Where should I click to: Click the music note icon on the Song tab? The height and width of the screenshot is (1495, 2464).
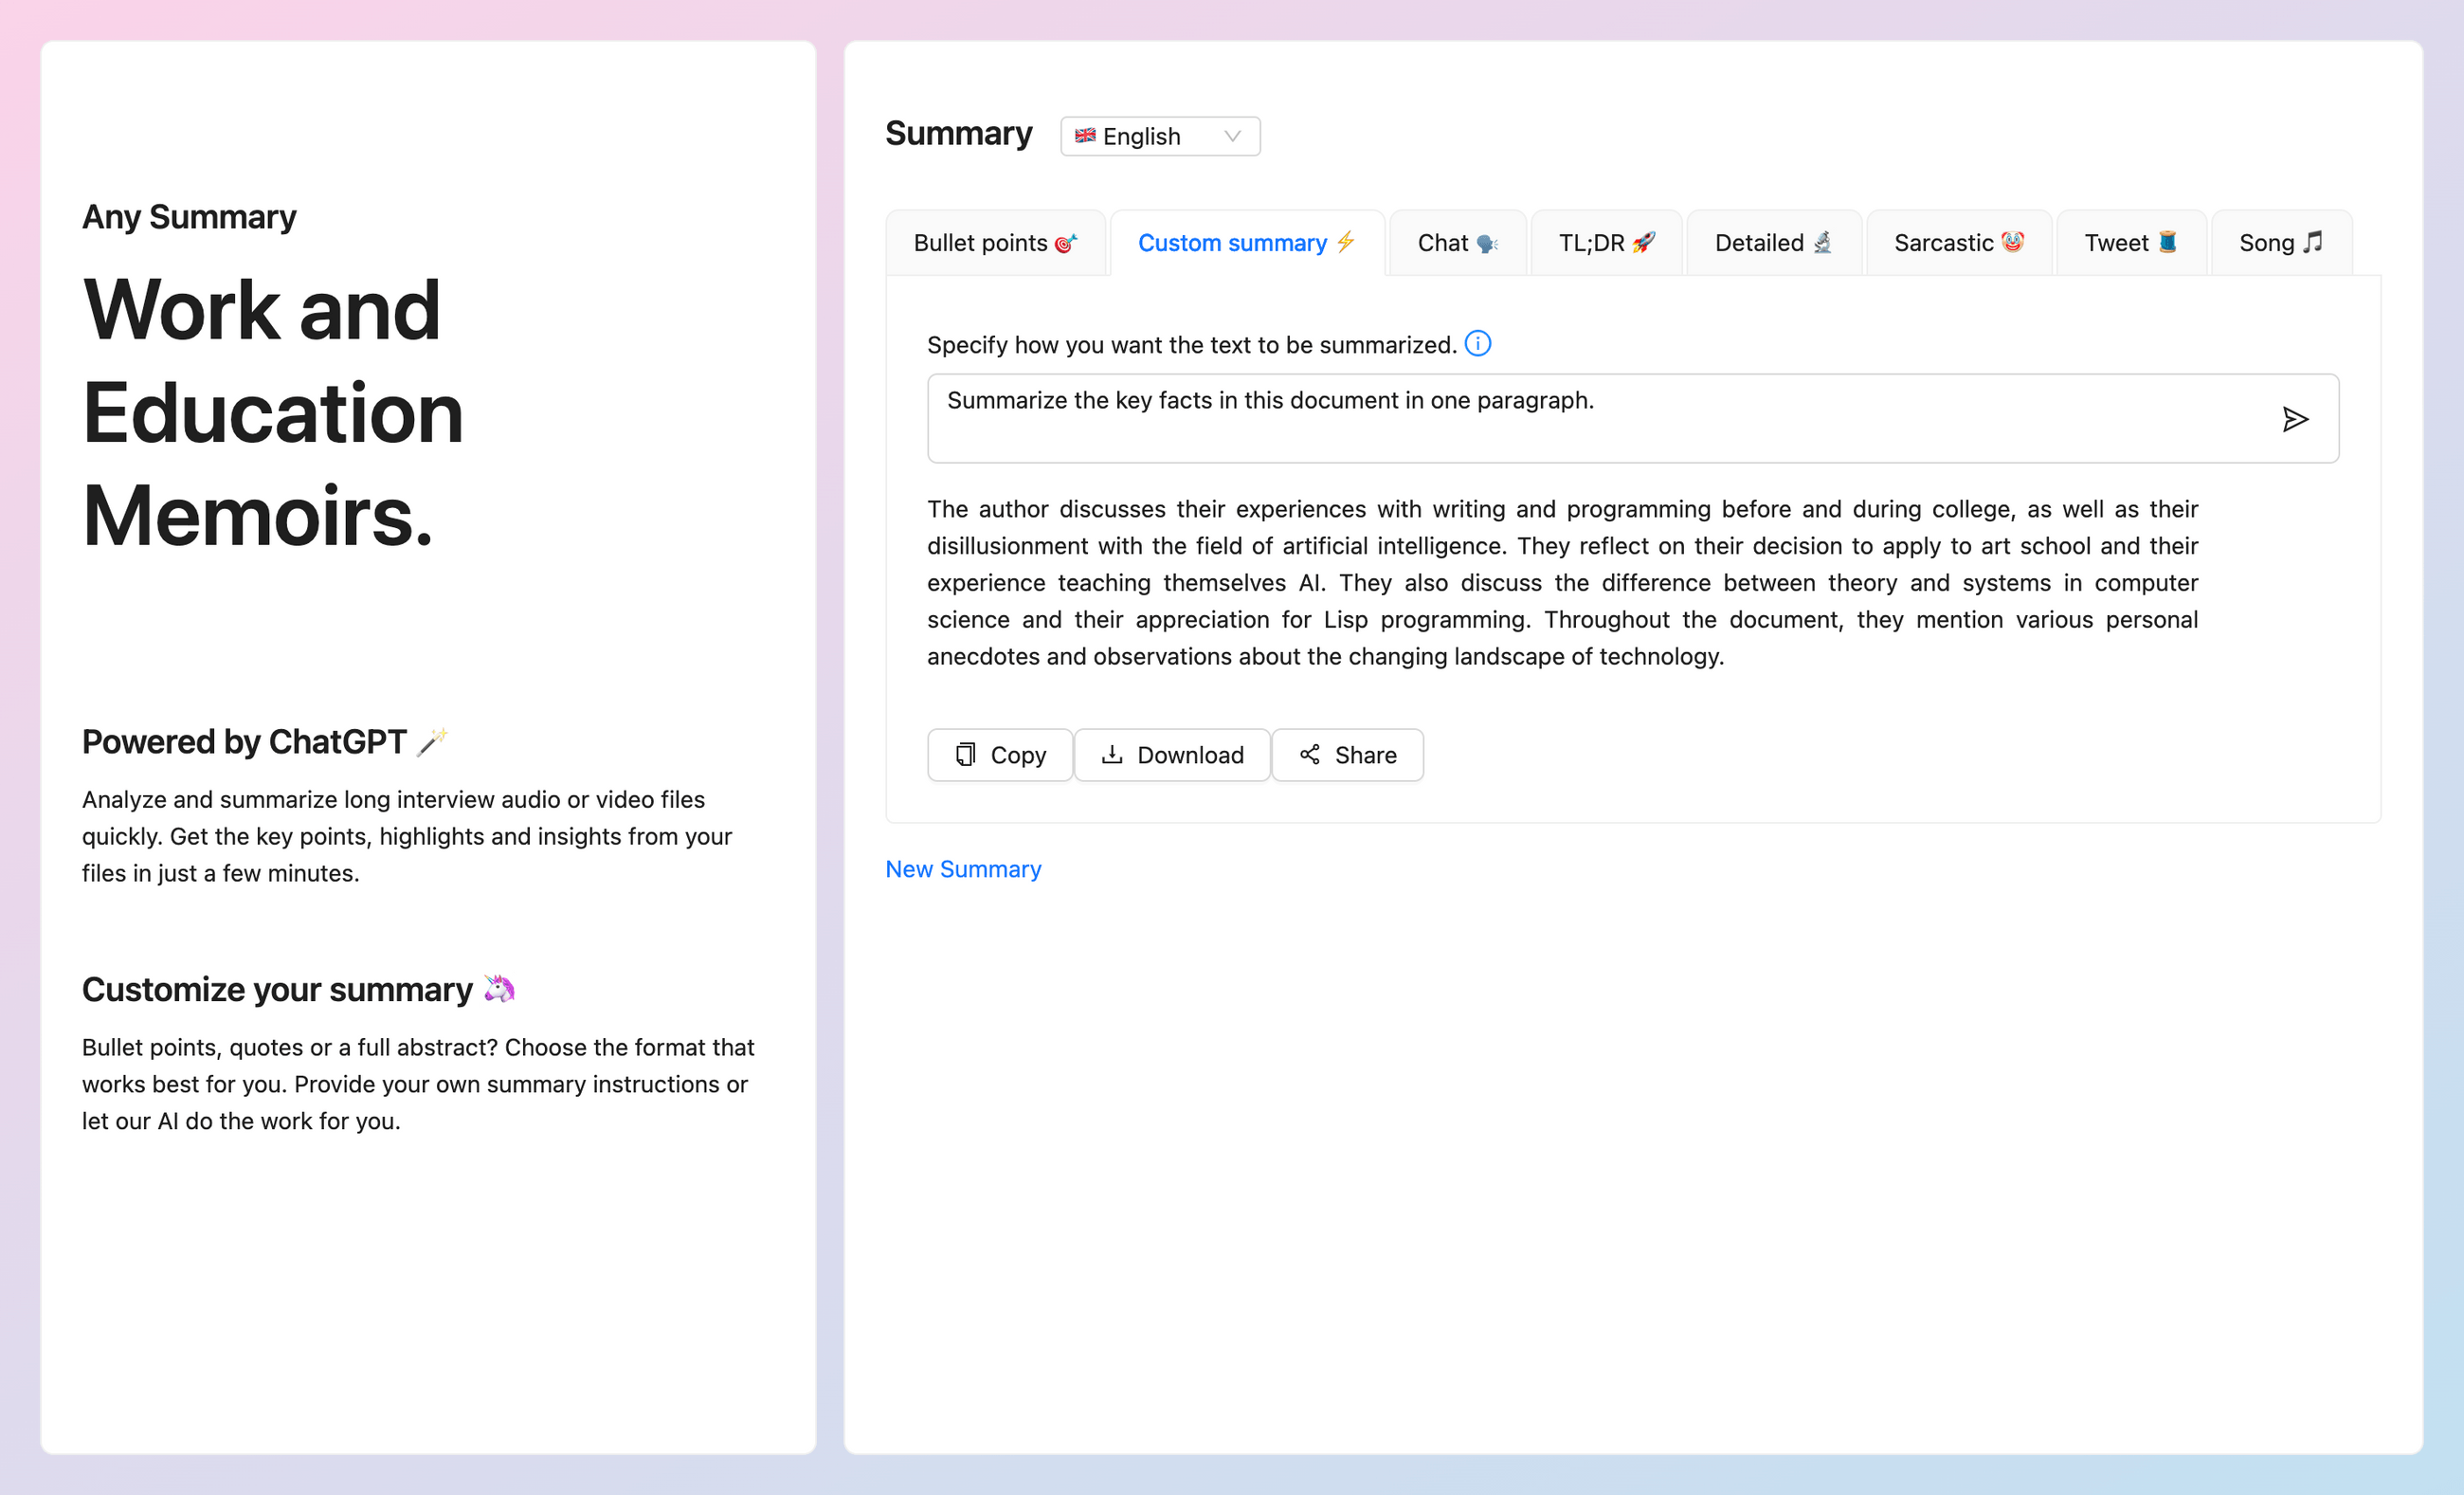tap(2312, 242)
